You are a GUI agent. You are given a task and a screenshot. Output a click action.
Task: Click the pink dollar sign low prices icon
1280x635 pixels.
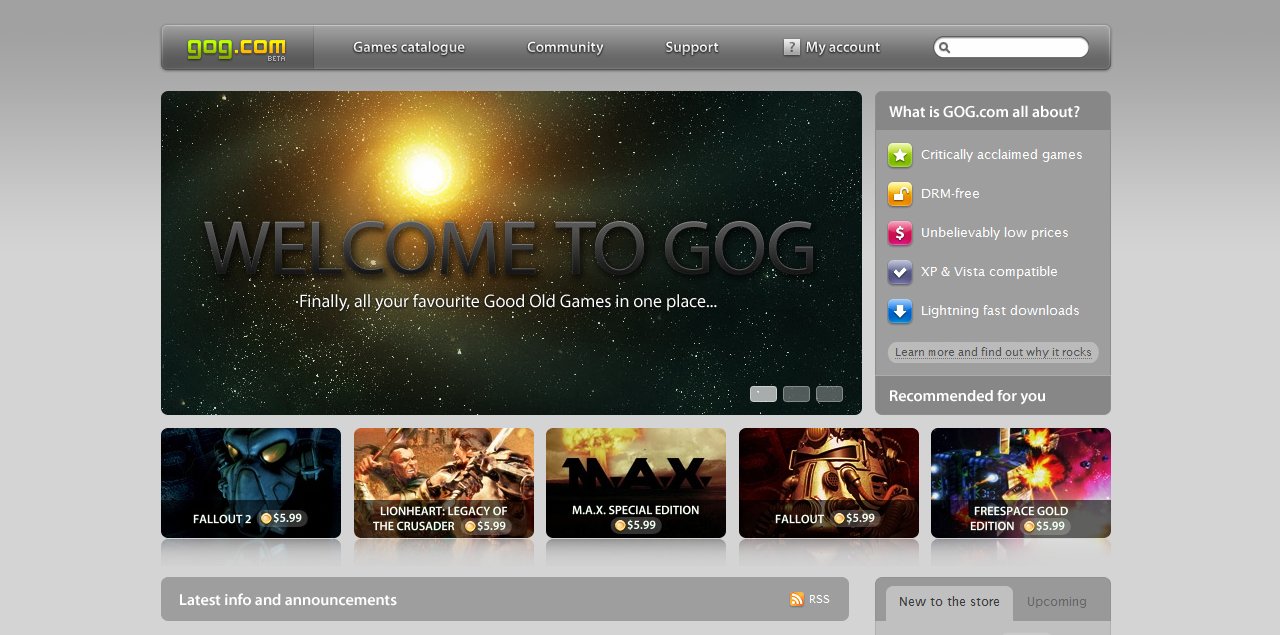tap(900, 233)
